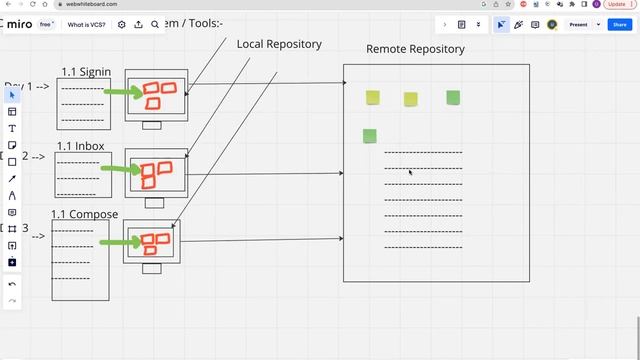Open more apps plus tool
640x360 pixels.
pyautogui.click(x=12, y=262)
